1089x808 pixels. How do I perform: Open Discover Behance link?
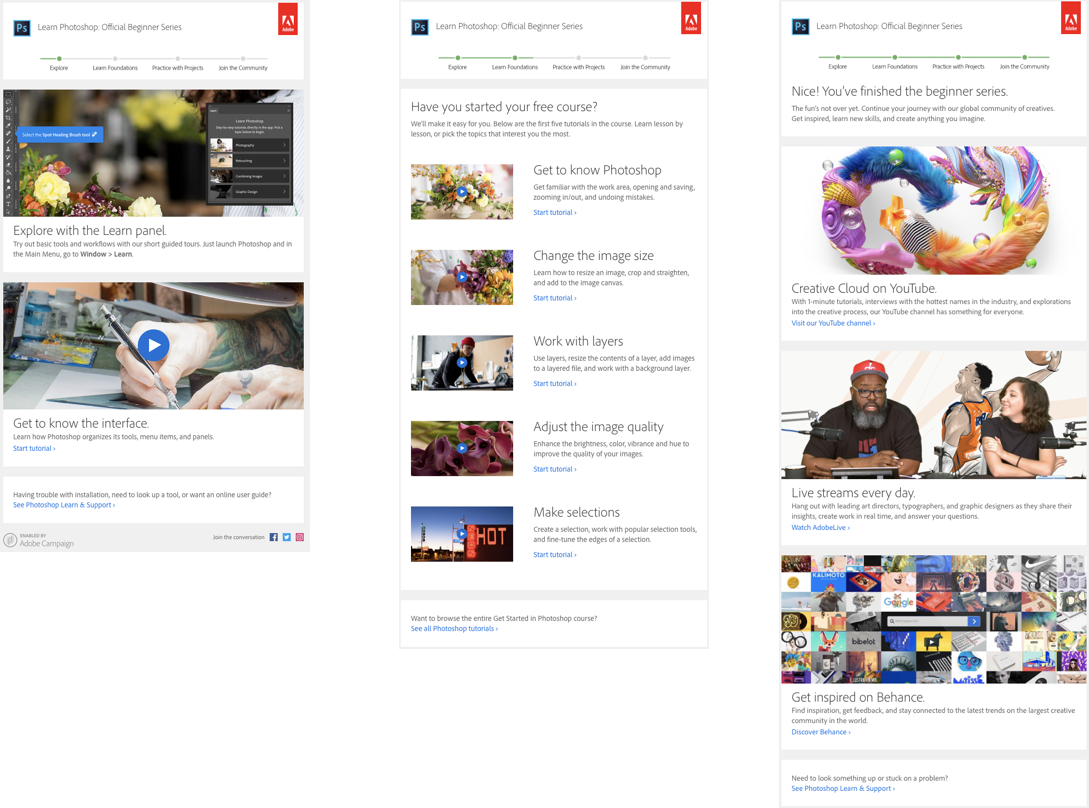click(x=821, y=732)
